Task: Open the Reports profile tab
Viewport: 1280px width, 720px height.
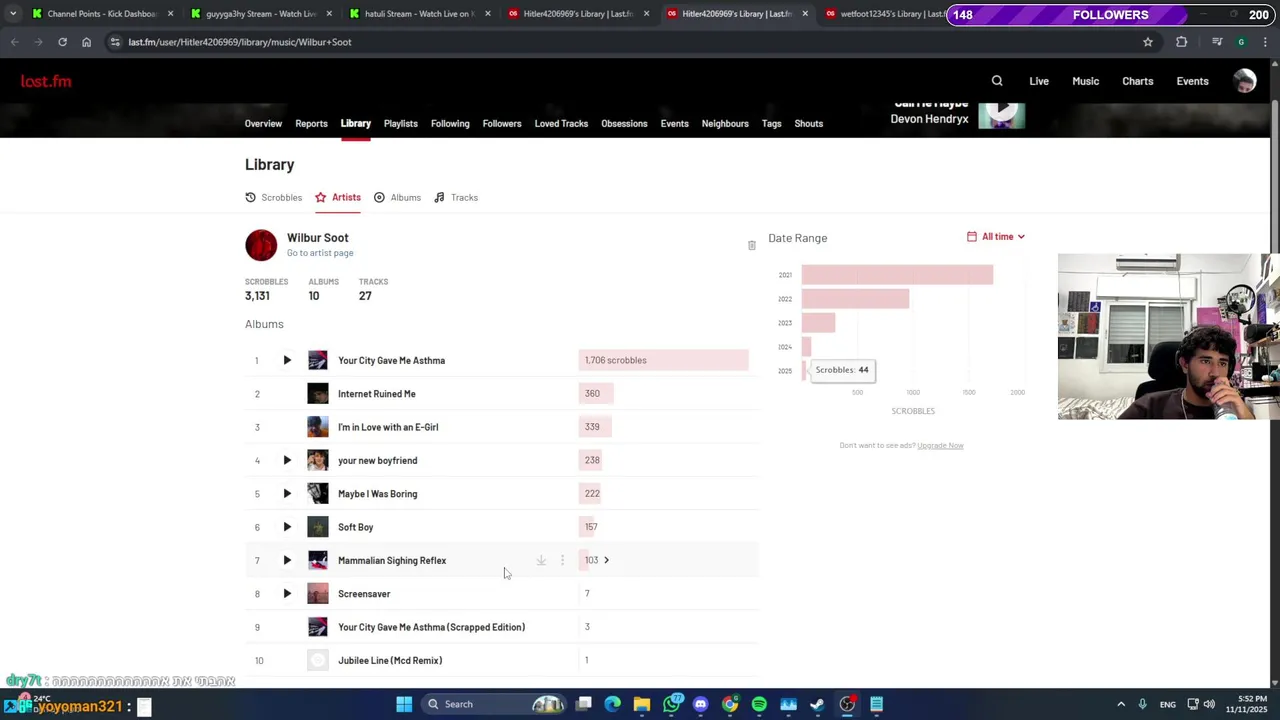Action: [311, 123]
